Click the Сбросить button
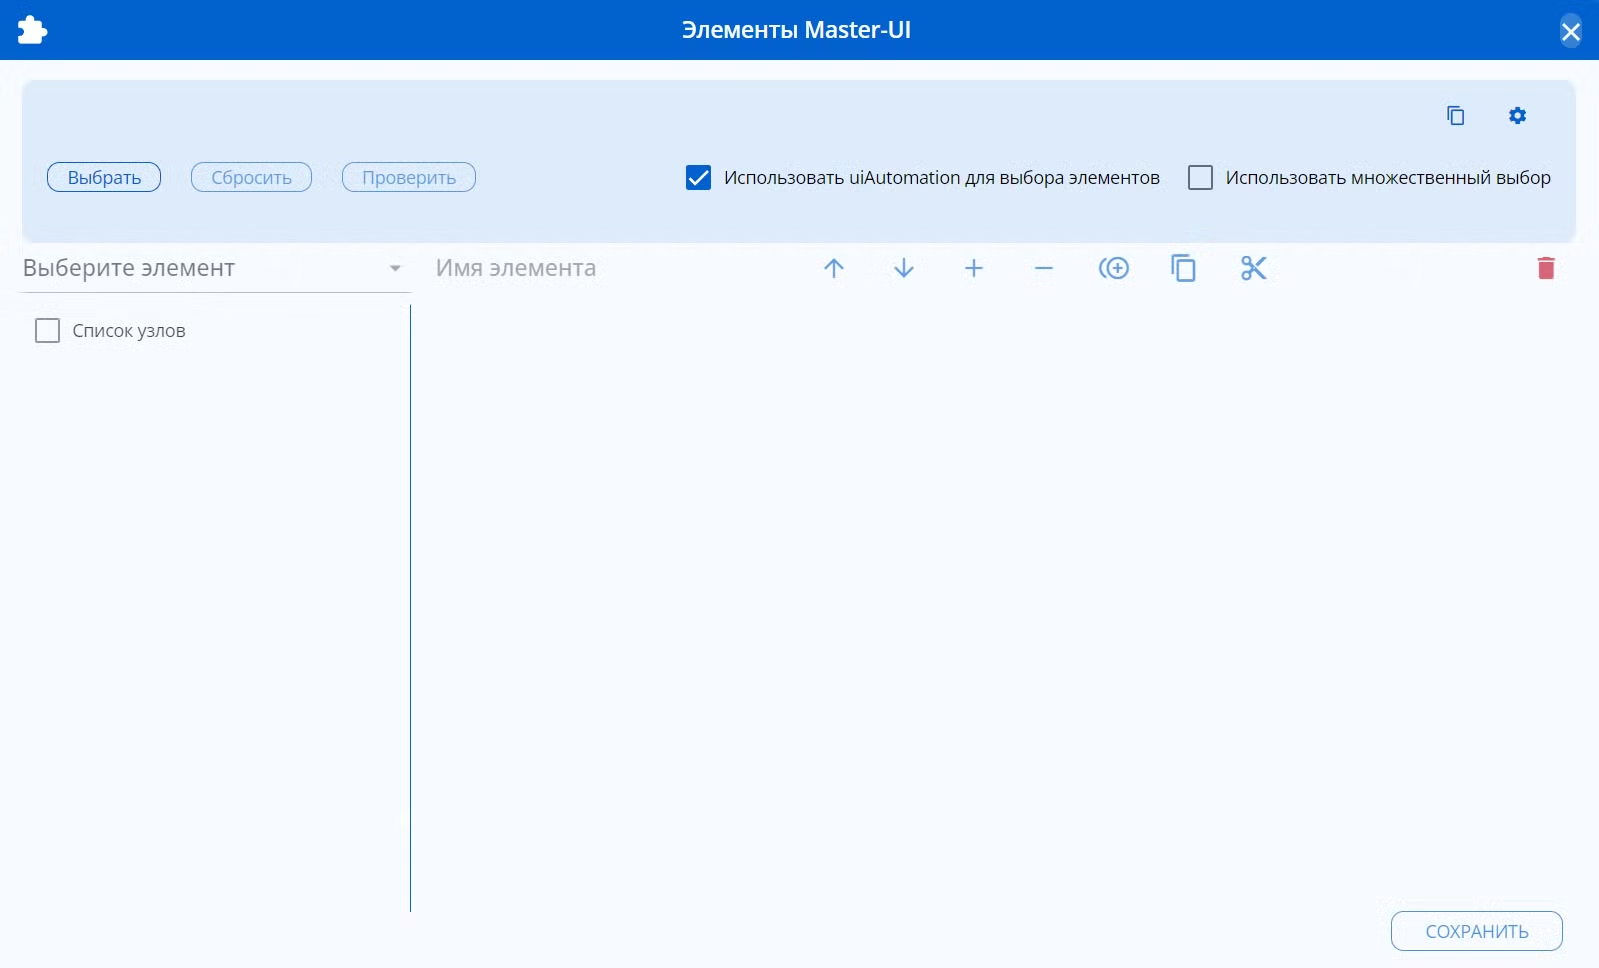The image size is (1599, 968). coord(251,178)
